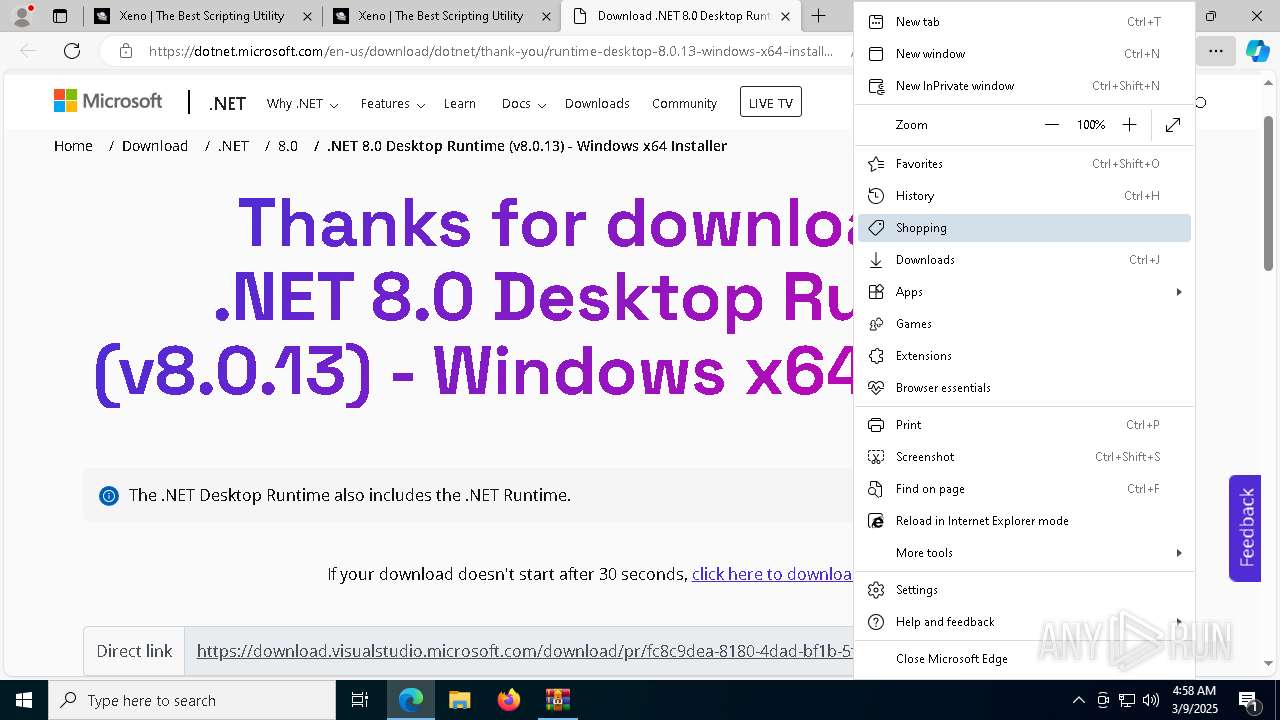
Task: Click the Extensions puzzle icon
Action: click(x=876, y=356)
